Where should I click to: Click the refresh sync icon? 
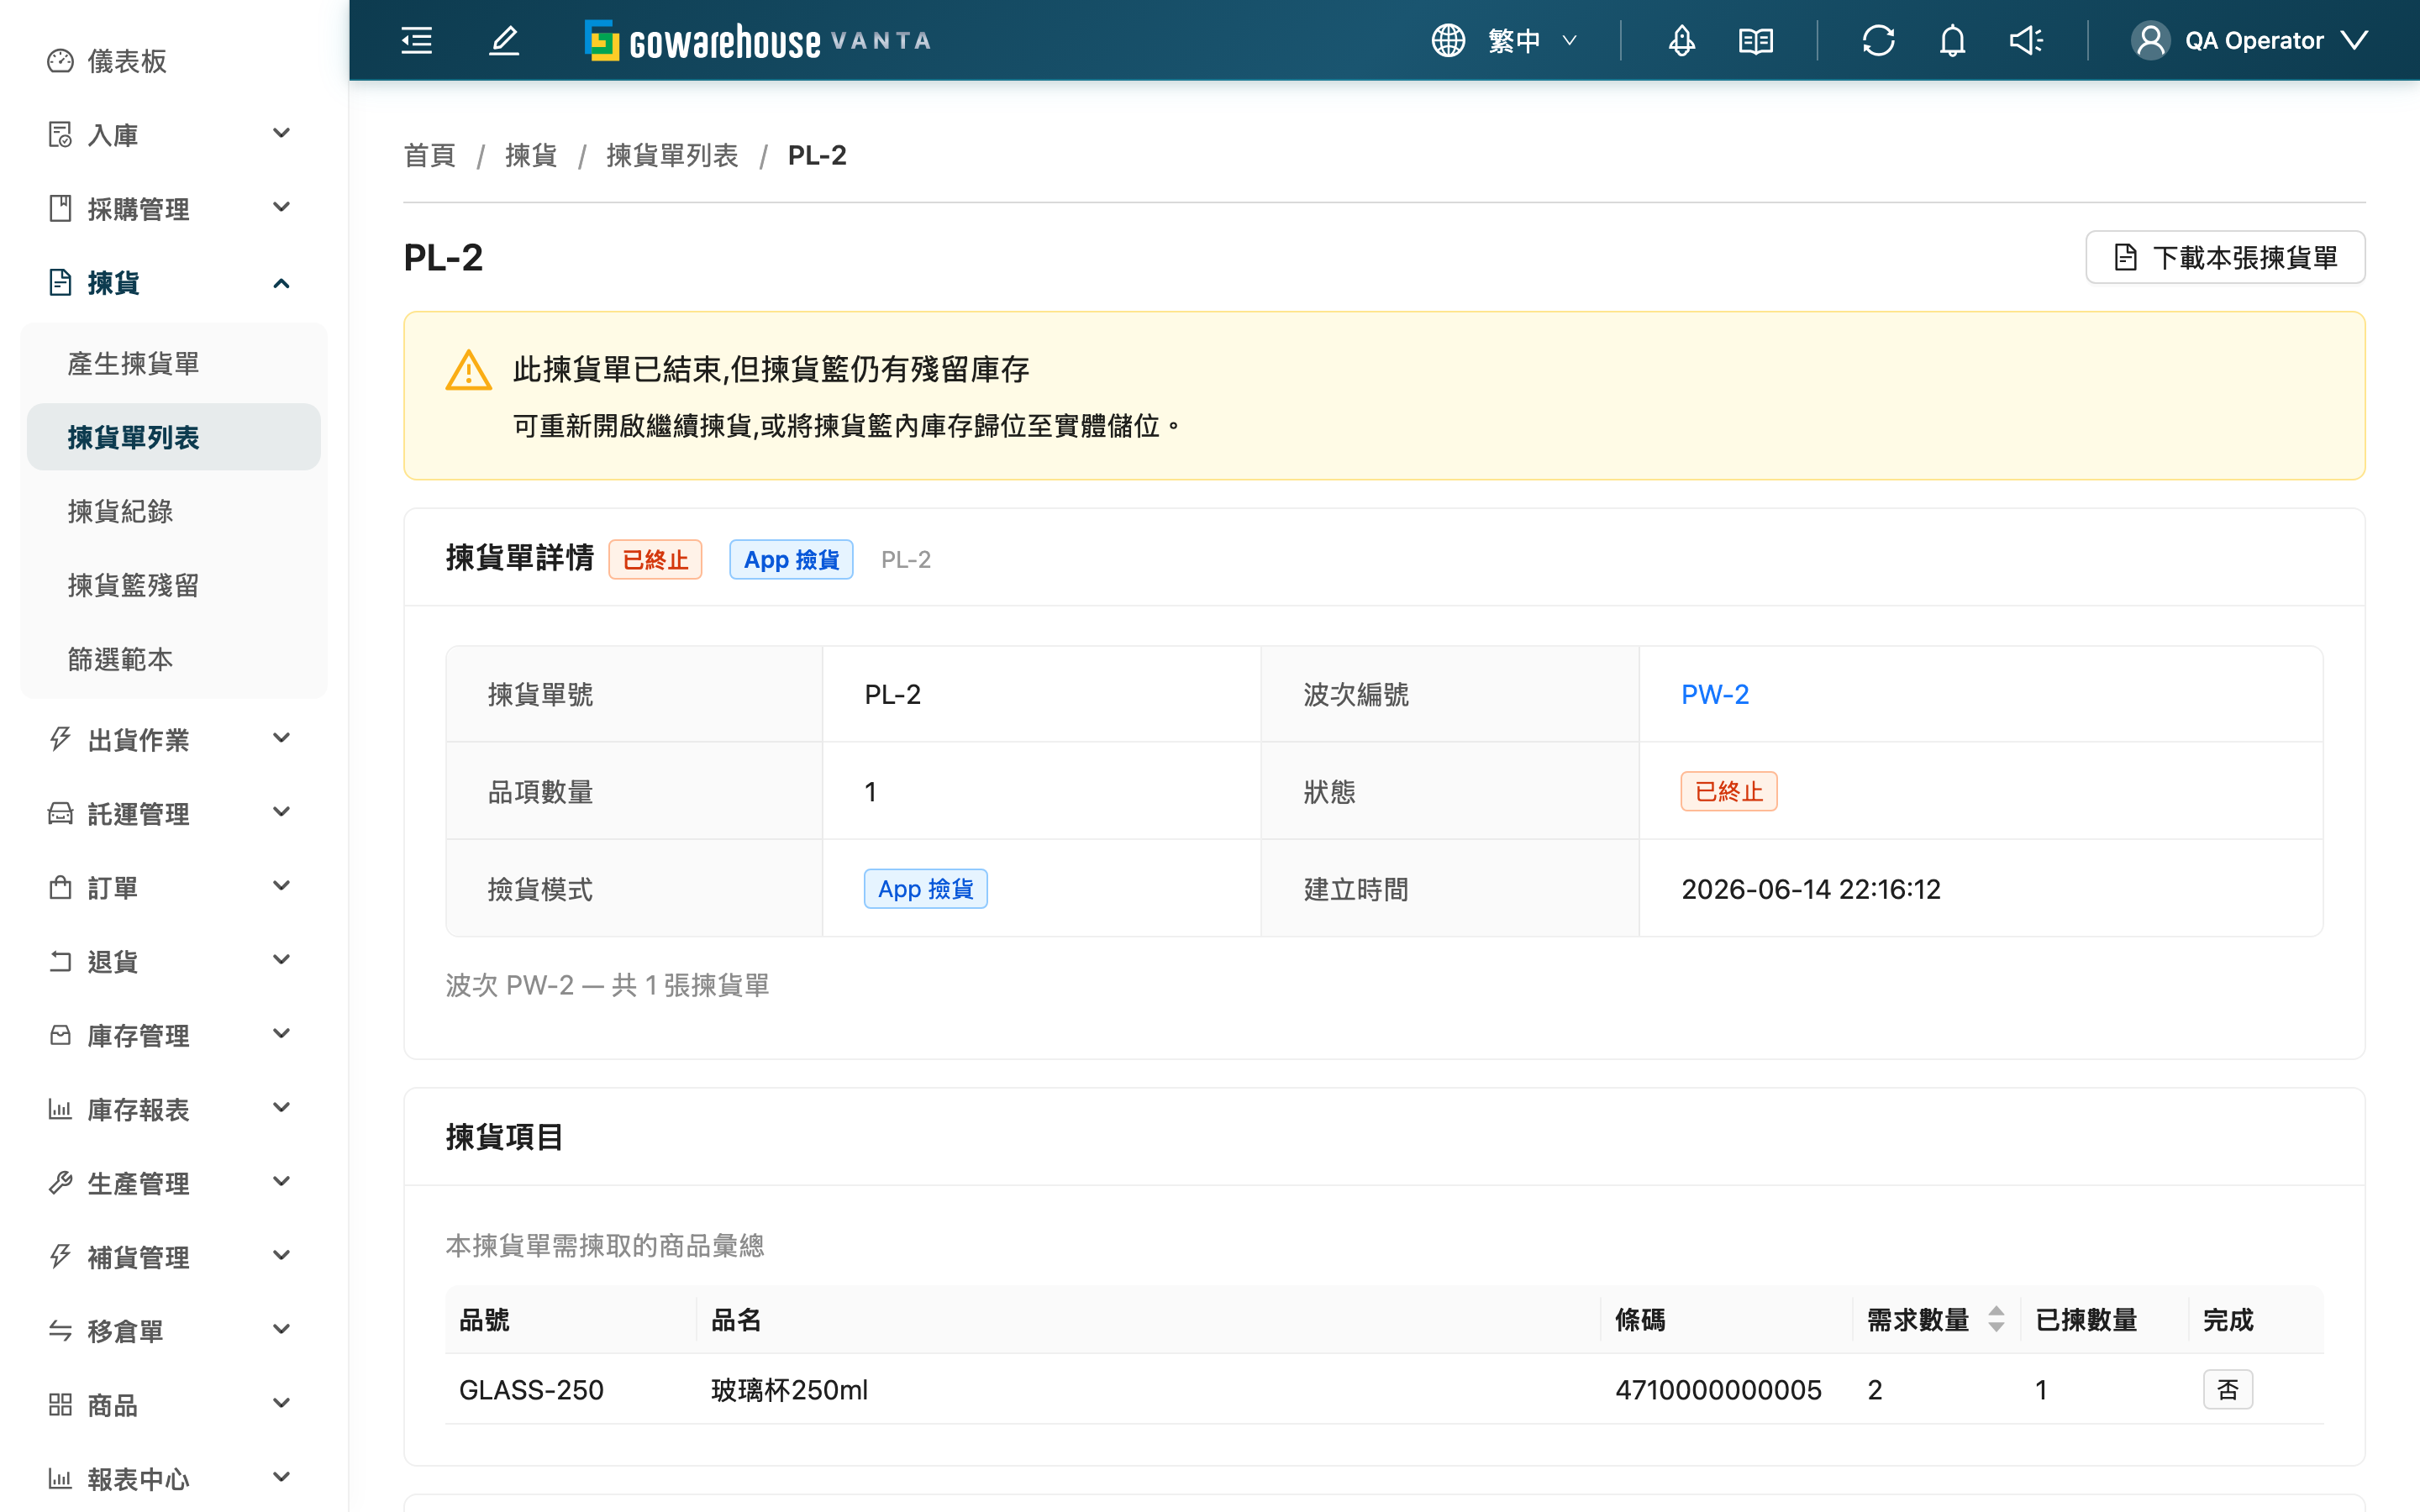pyautogui.click(x=1879, y=41)
